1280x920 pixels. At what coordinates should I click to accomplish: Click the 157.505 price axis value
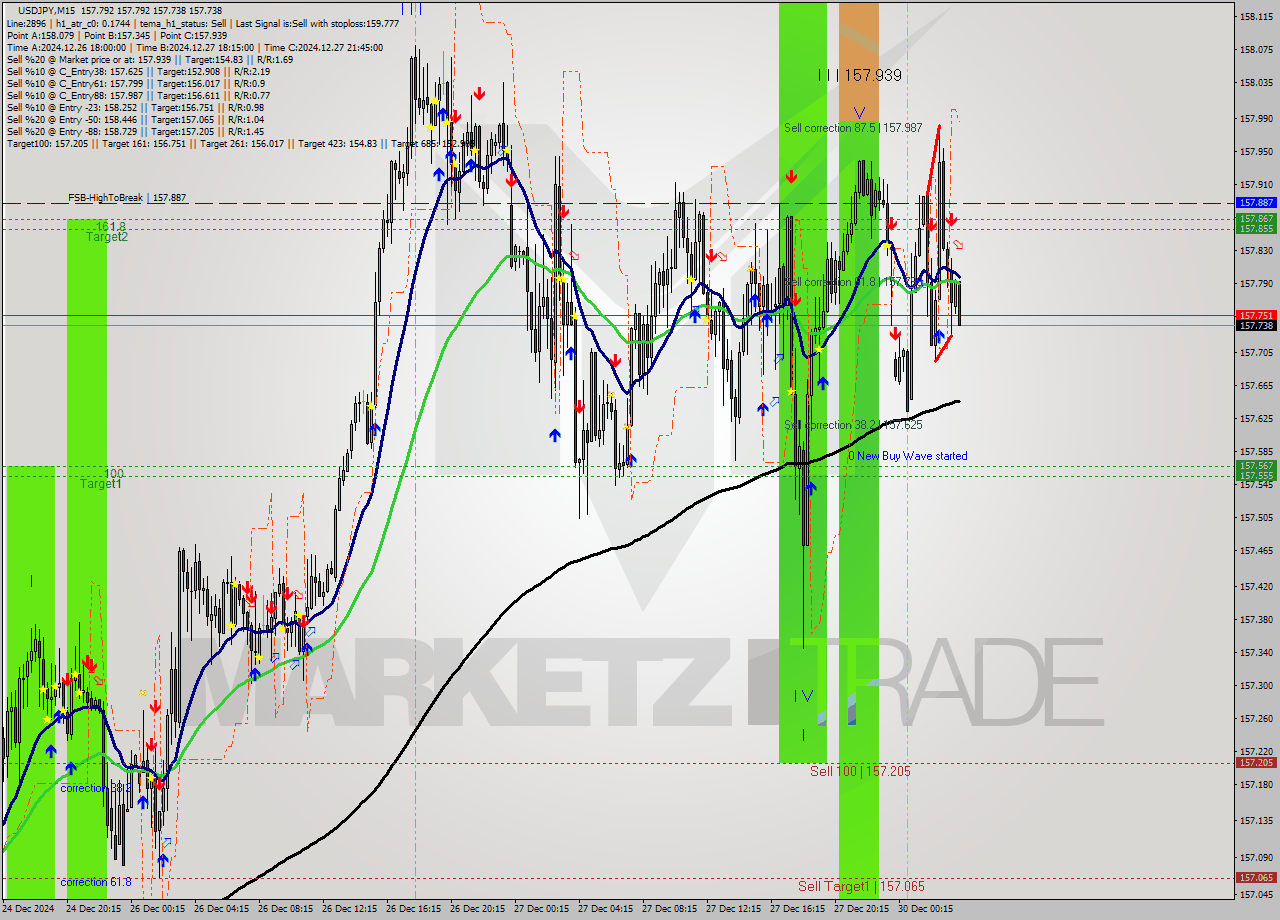click(x=1257, y=517)
